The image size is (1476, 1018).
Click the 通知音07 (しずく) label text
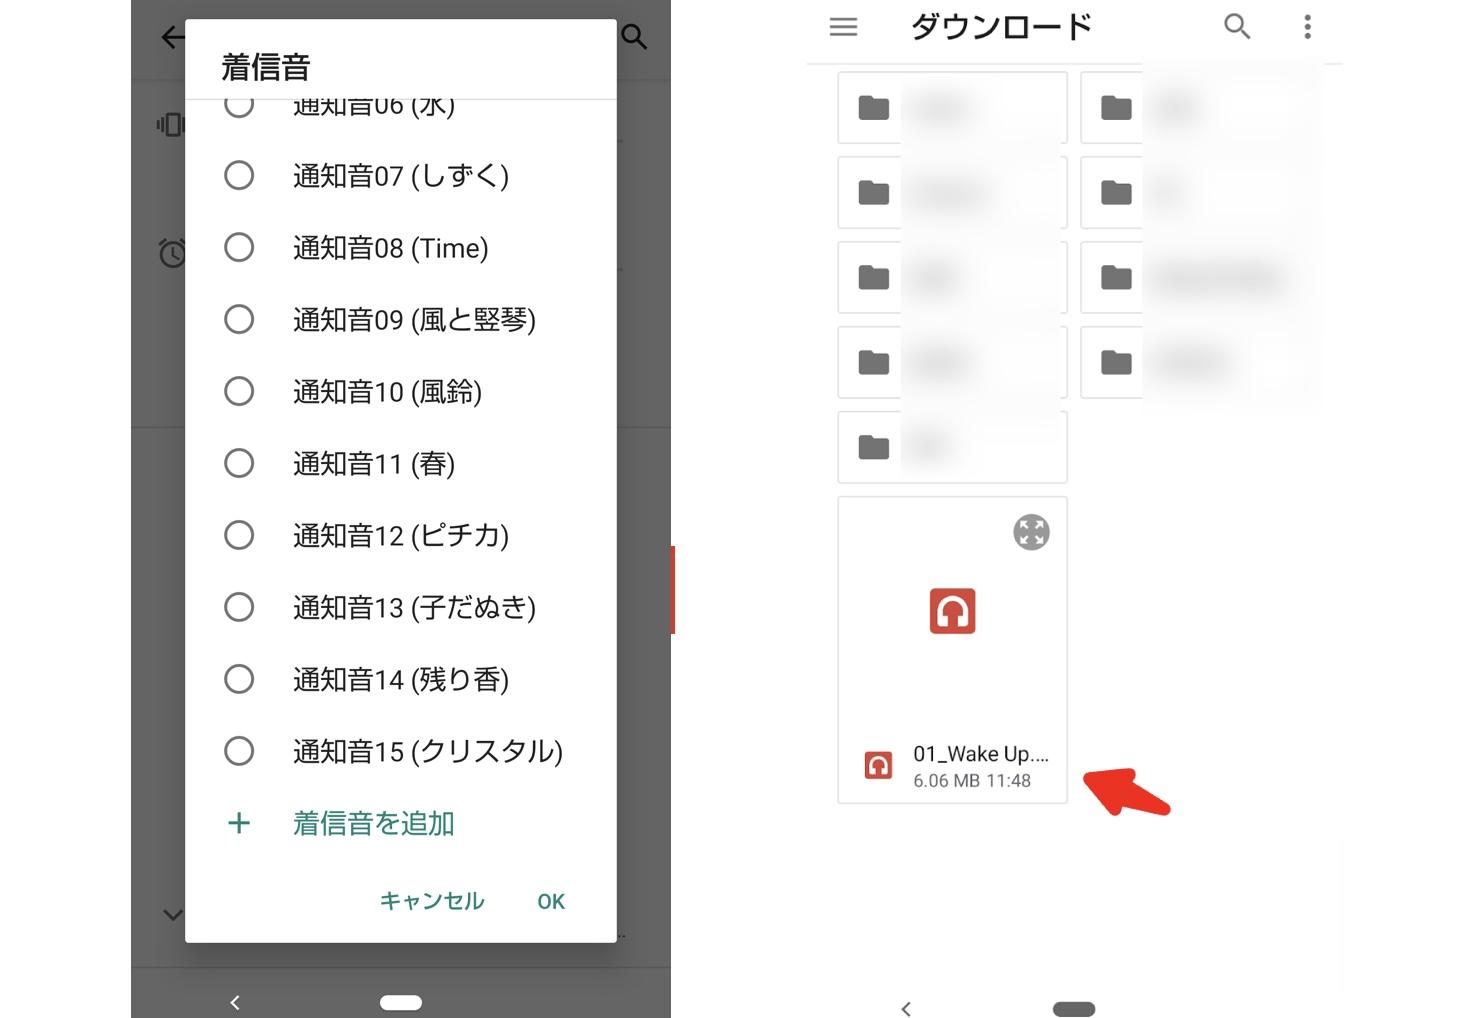tap(401, 176)
